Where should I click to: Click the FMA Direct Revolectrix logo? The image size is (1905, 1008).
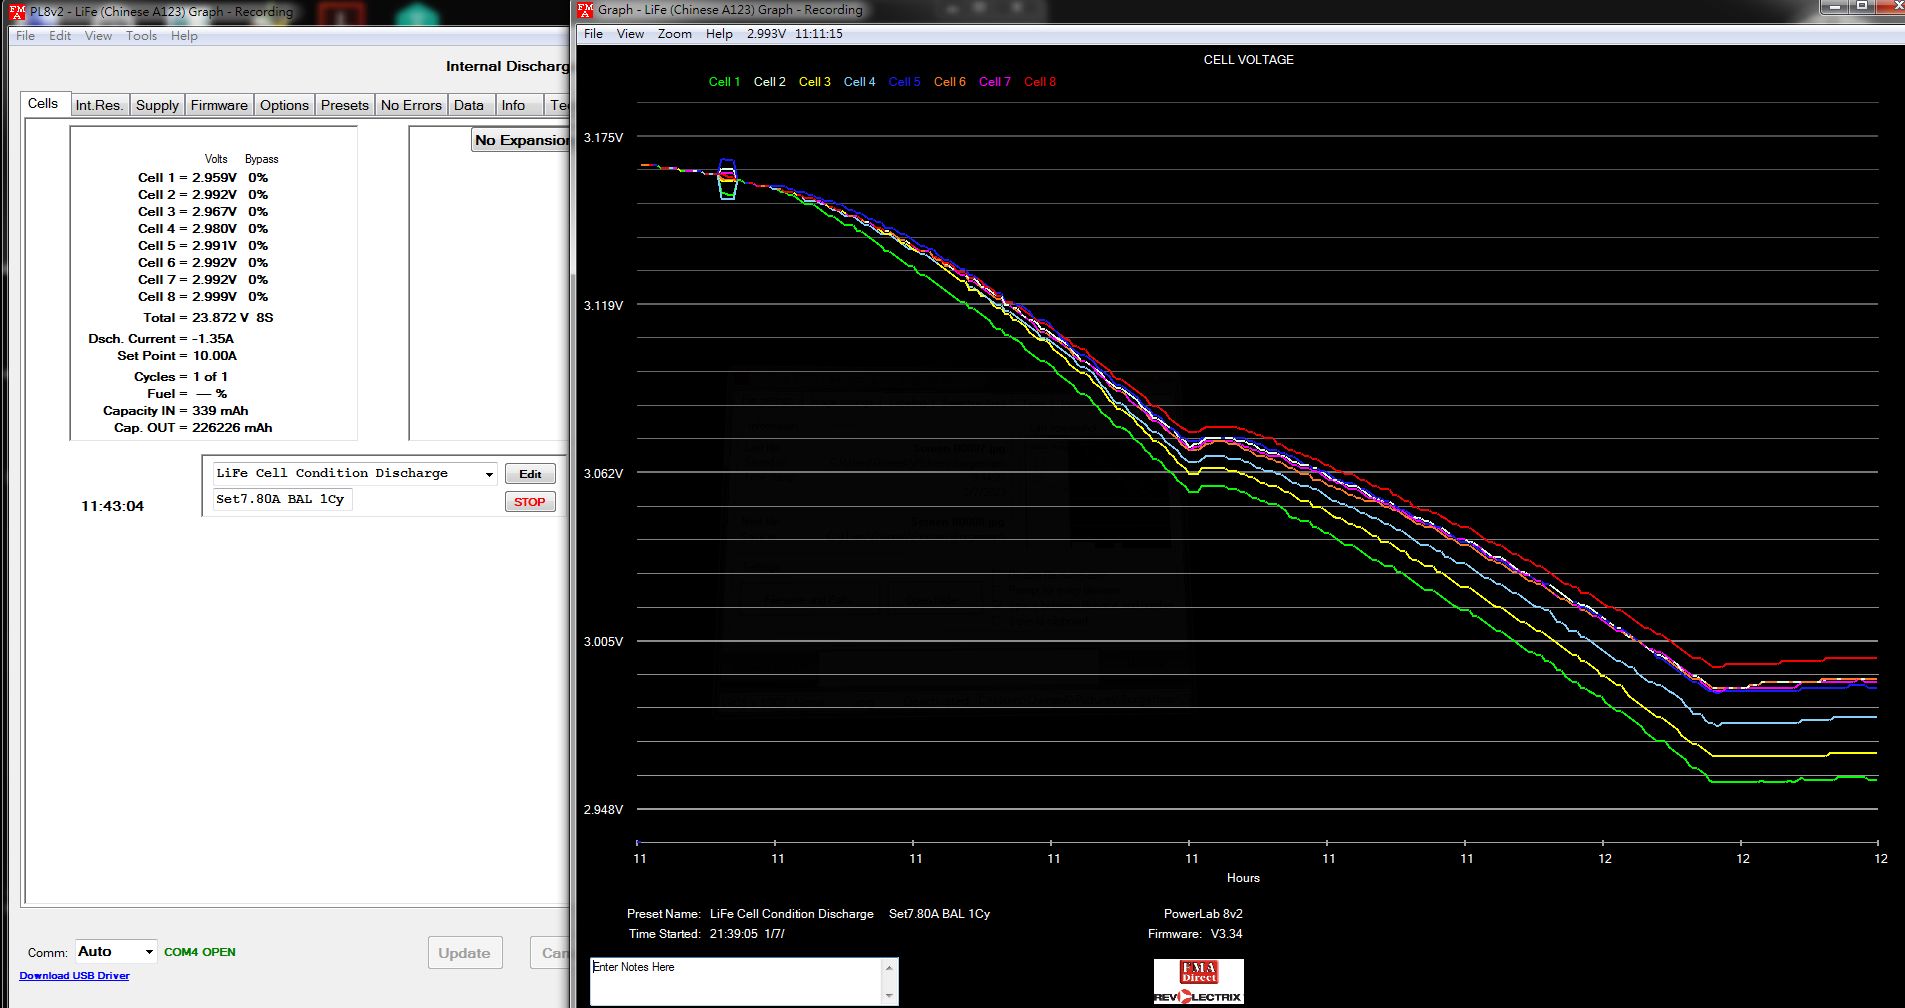1198,981
